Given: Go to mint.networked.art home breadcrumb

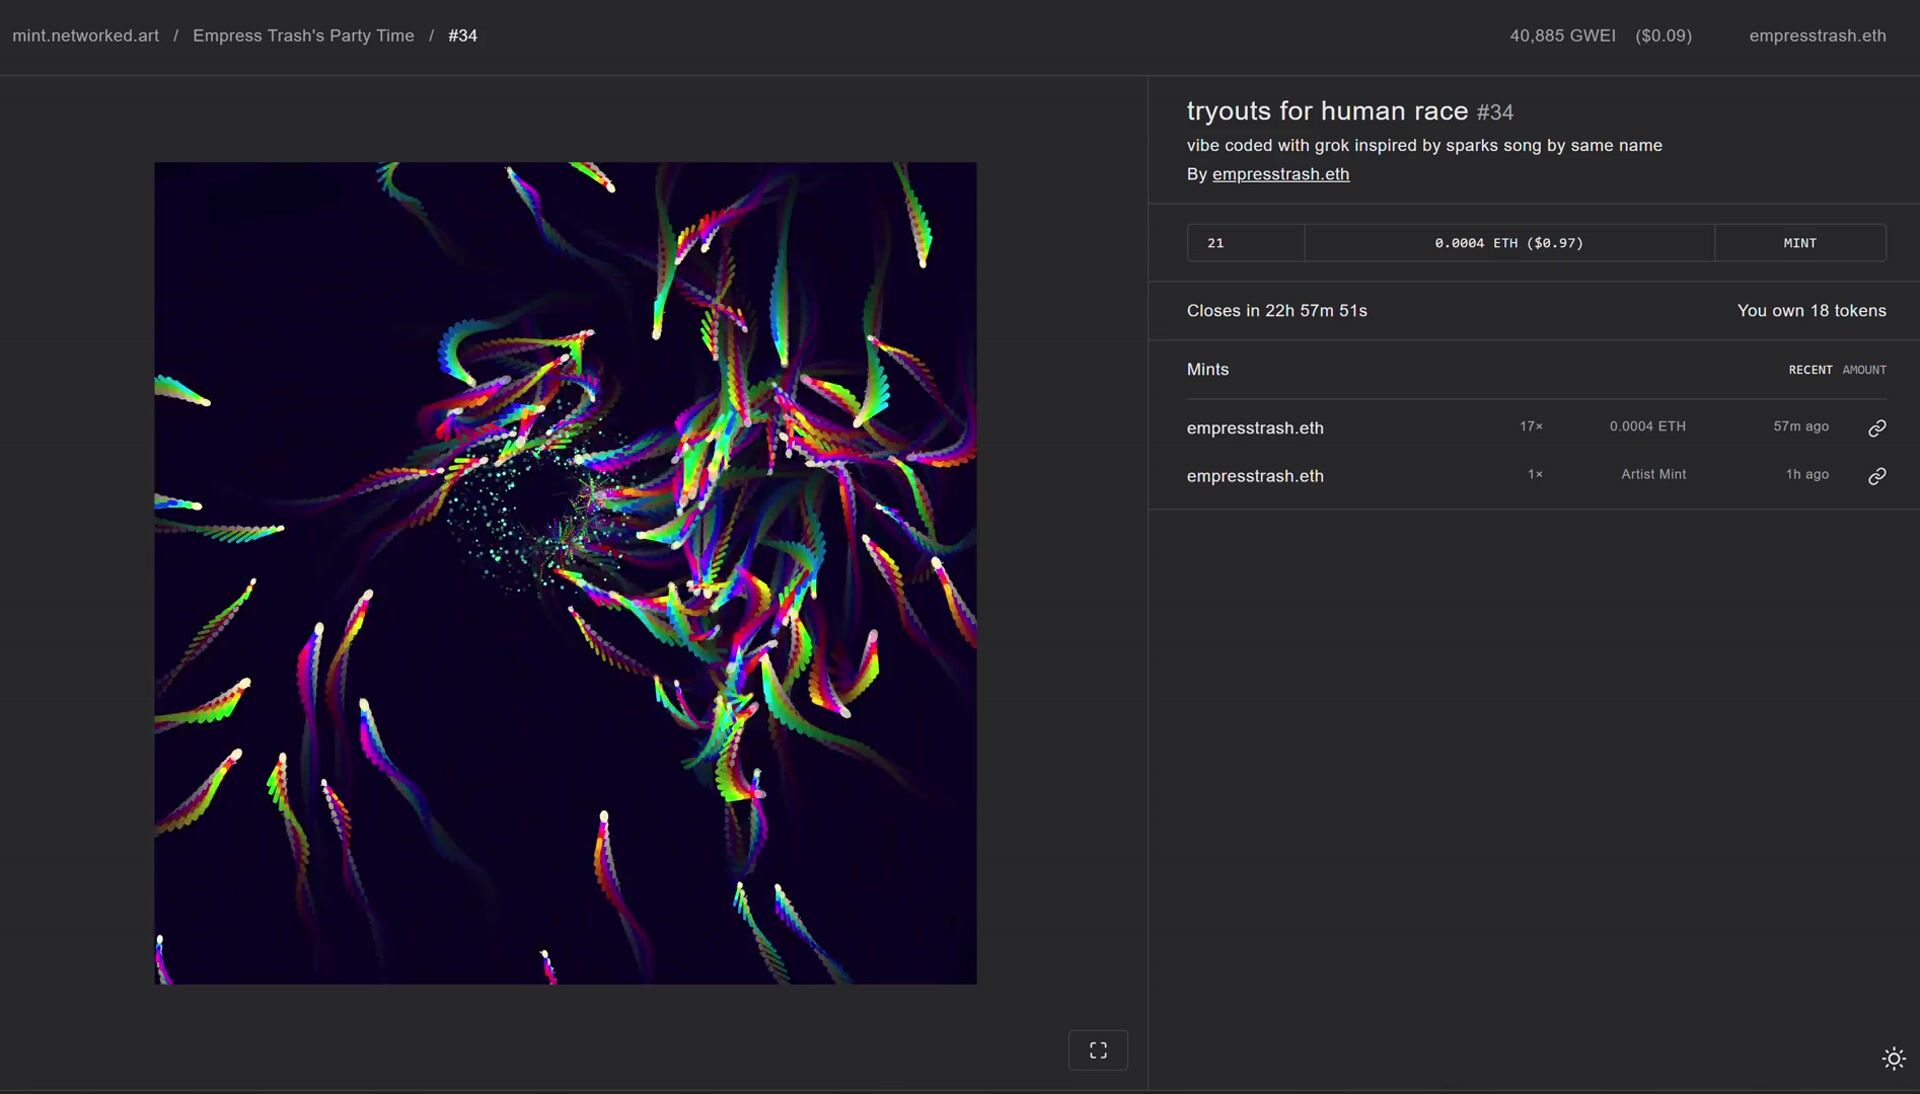Looking at the screenshot, I should [86, 36].
